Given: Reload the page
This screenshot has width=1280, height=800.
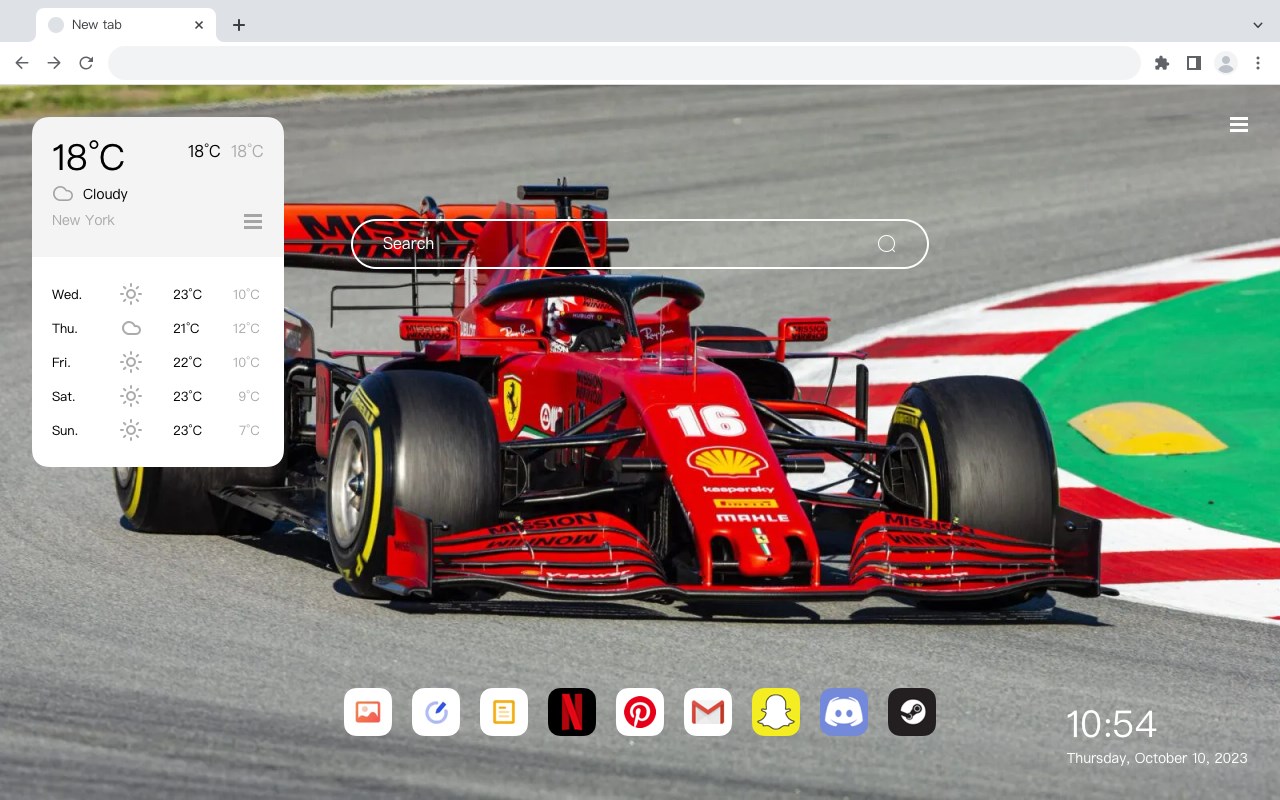Looking at the screenshot, I should point(86,63).
